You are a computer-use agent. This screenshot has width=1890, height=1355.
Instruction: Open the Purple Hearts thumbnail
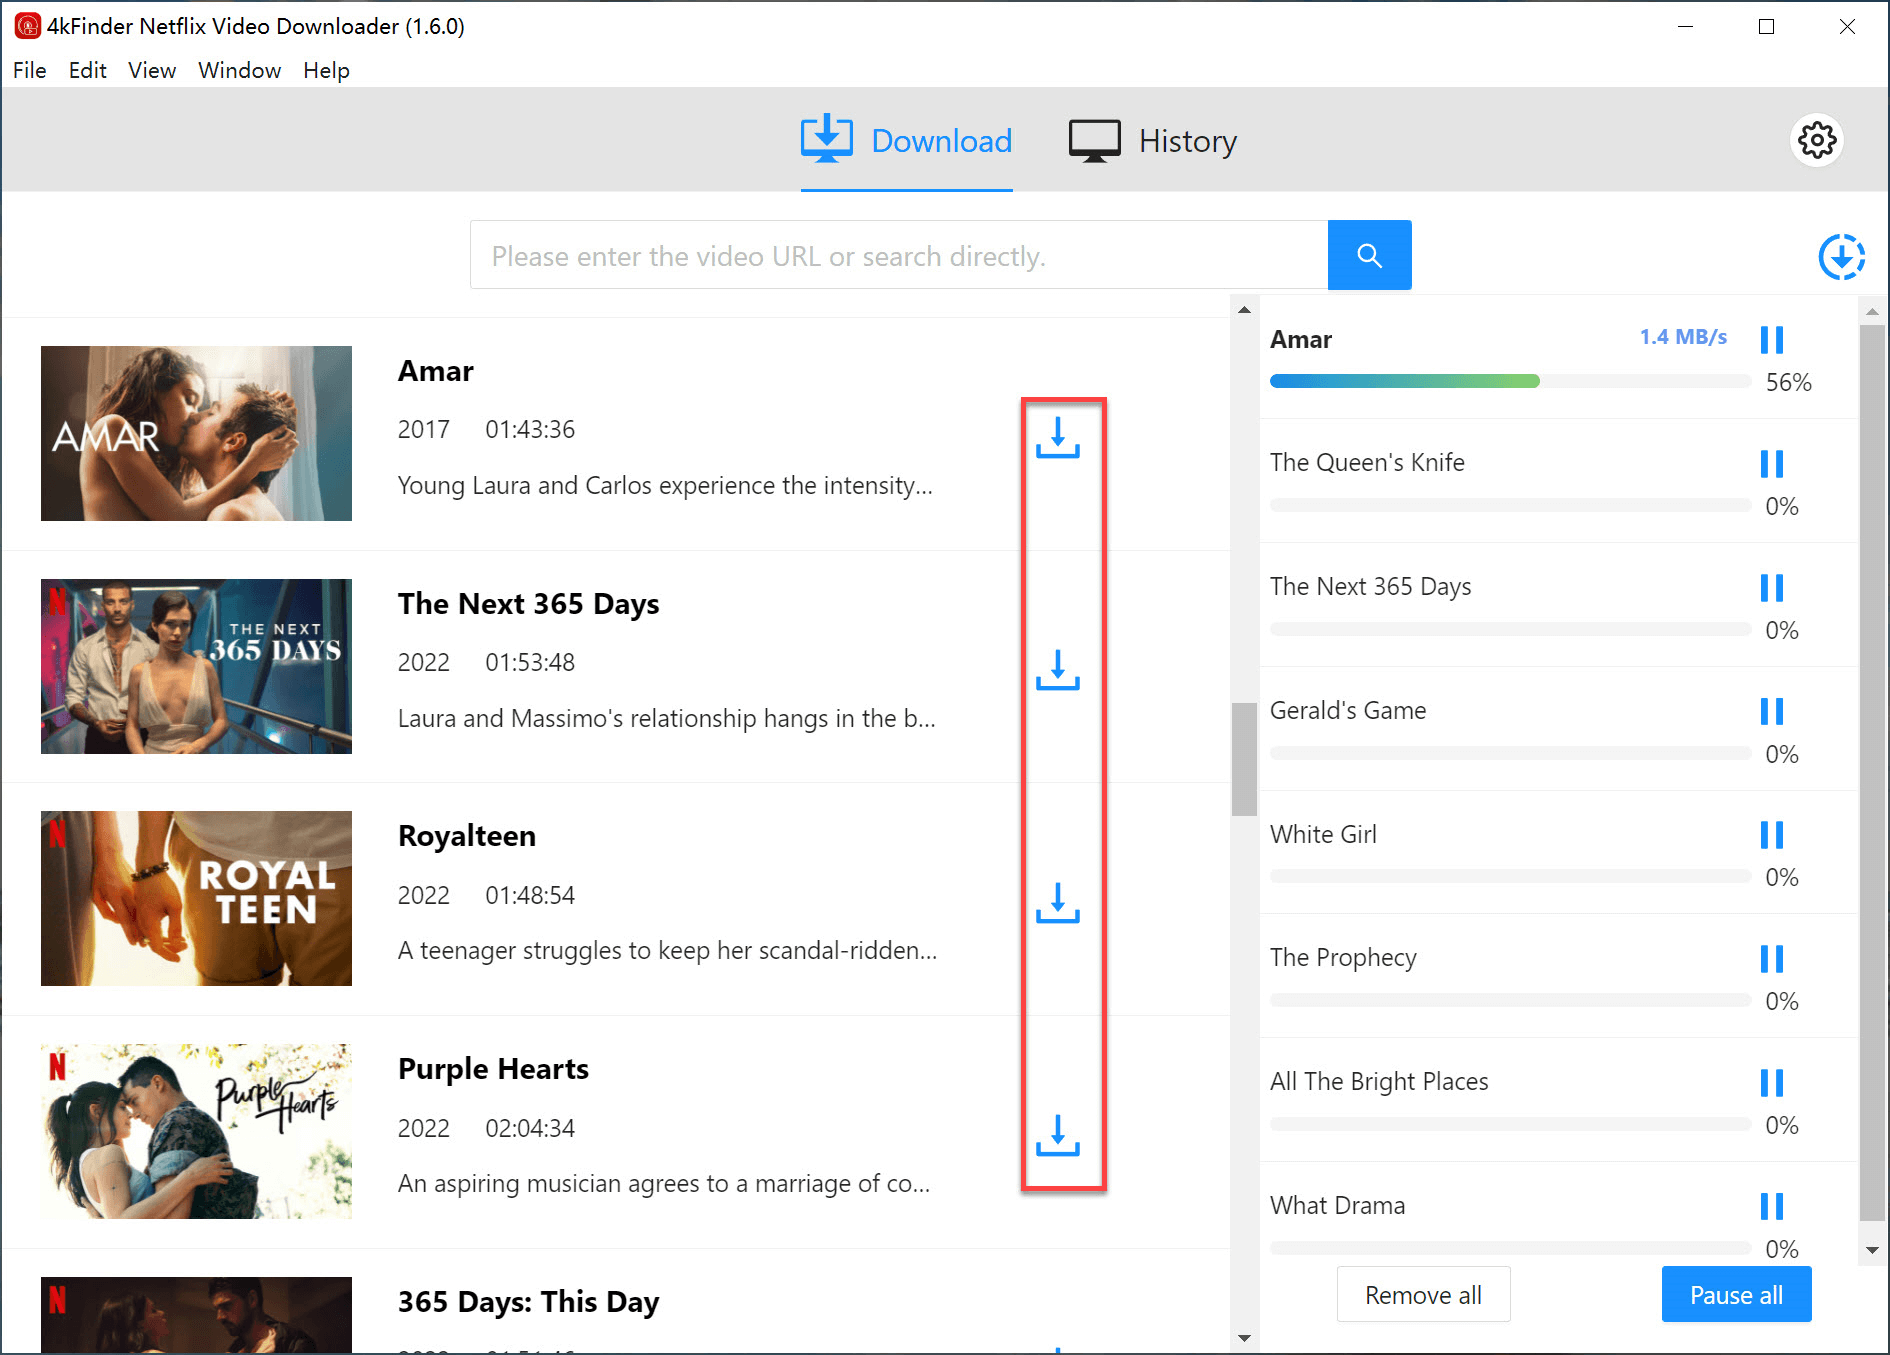(196, 1131)
